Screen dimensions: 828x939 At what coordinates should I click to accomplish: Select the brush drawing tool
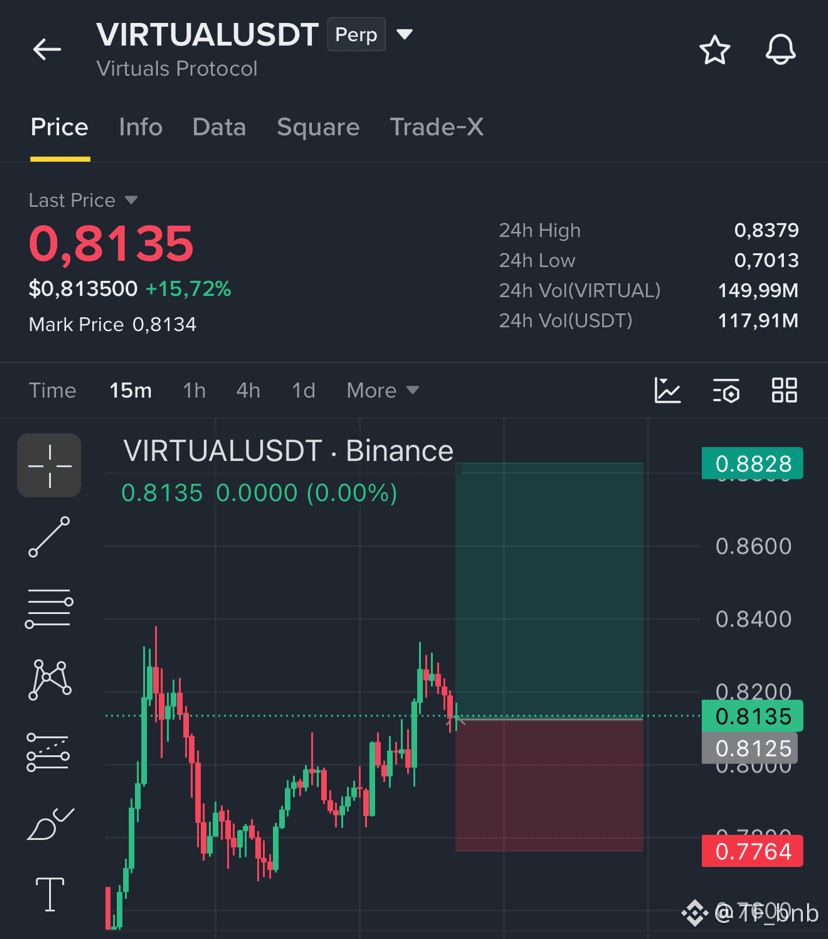pyautogui.click(x=50, y=824)
